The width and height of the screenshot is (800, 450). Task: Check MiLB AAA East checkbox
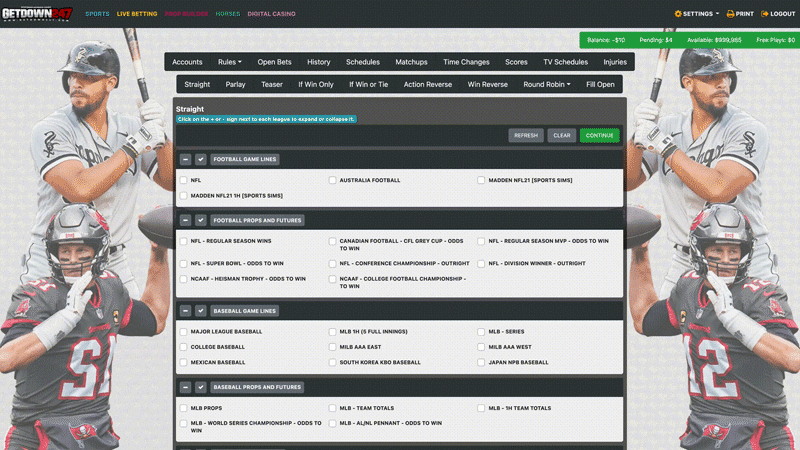[332, 347]
